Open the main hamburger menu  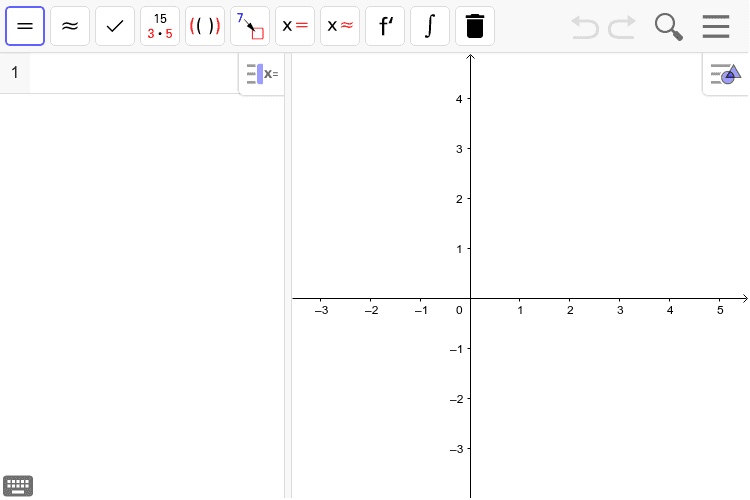coord(716,26)
